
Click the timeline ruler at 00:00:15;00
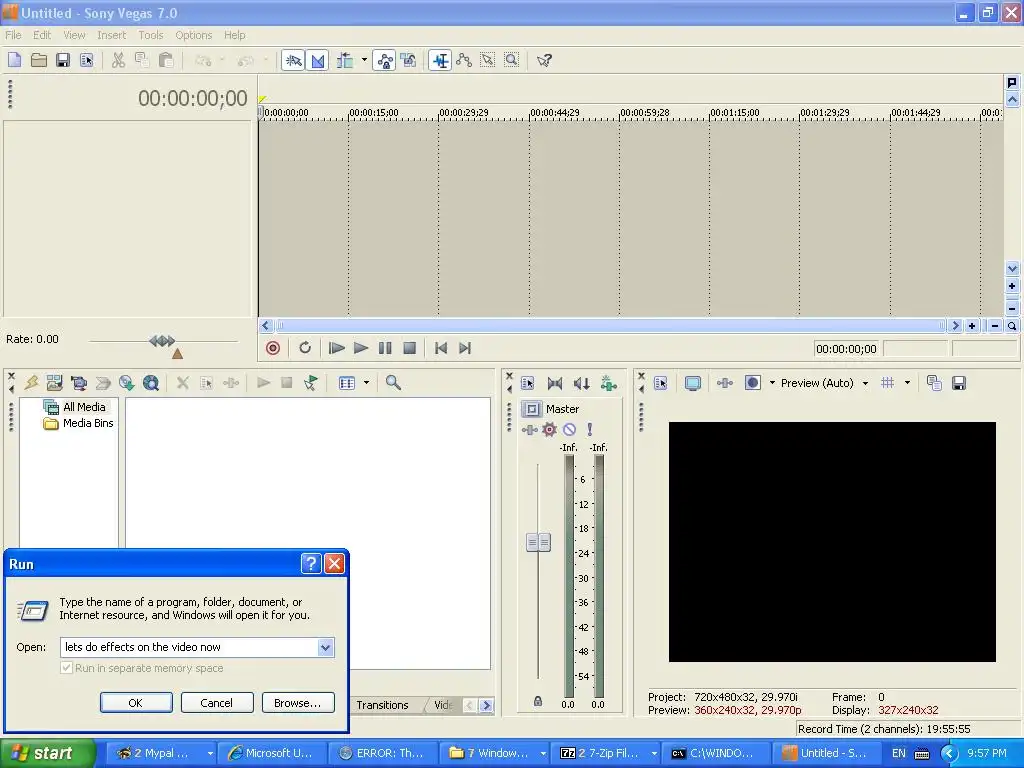pos(374,113)
